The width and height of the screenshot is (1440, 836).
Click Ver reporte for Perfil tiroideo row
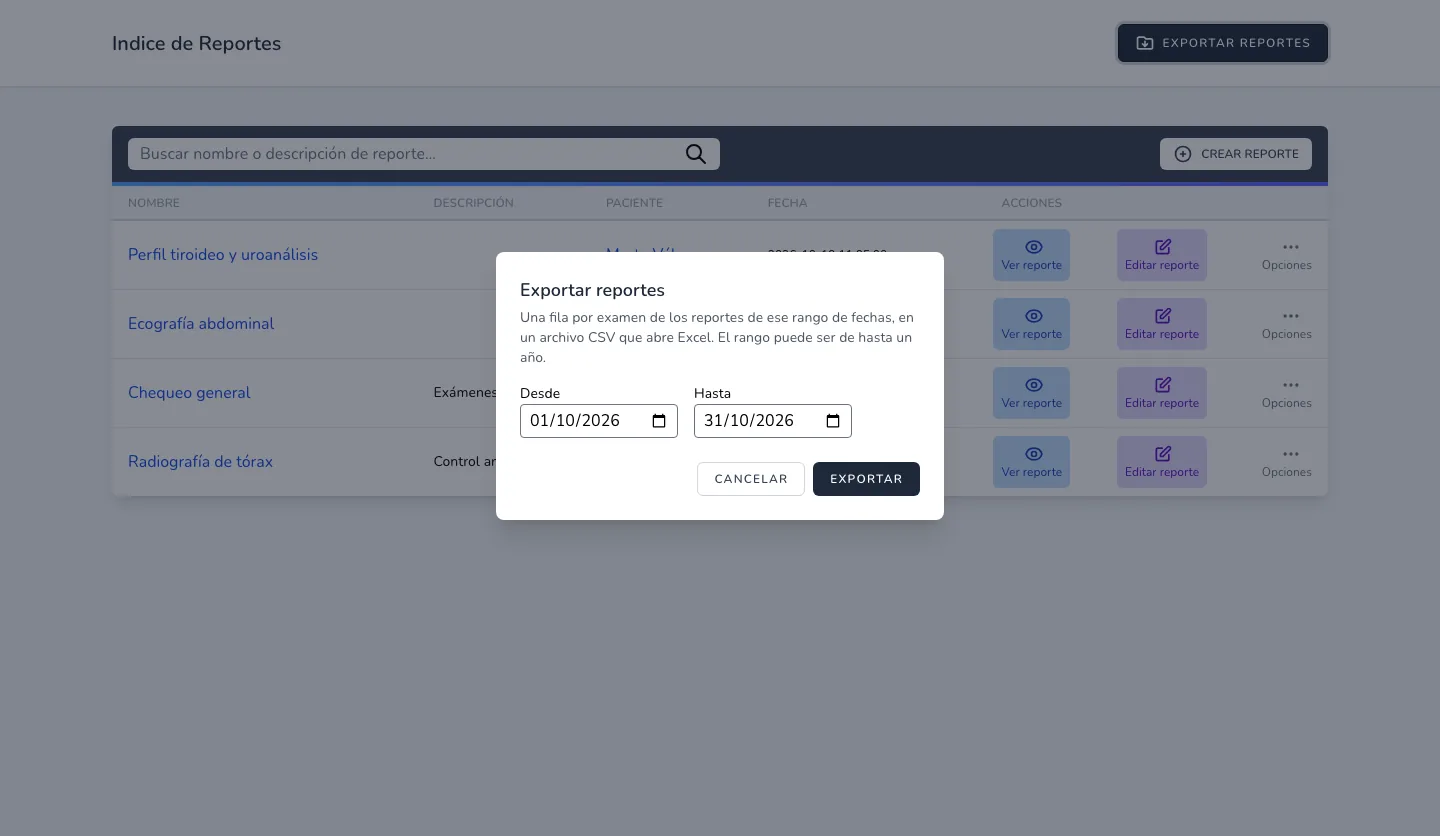coord(1031,255)
